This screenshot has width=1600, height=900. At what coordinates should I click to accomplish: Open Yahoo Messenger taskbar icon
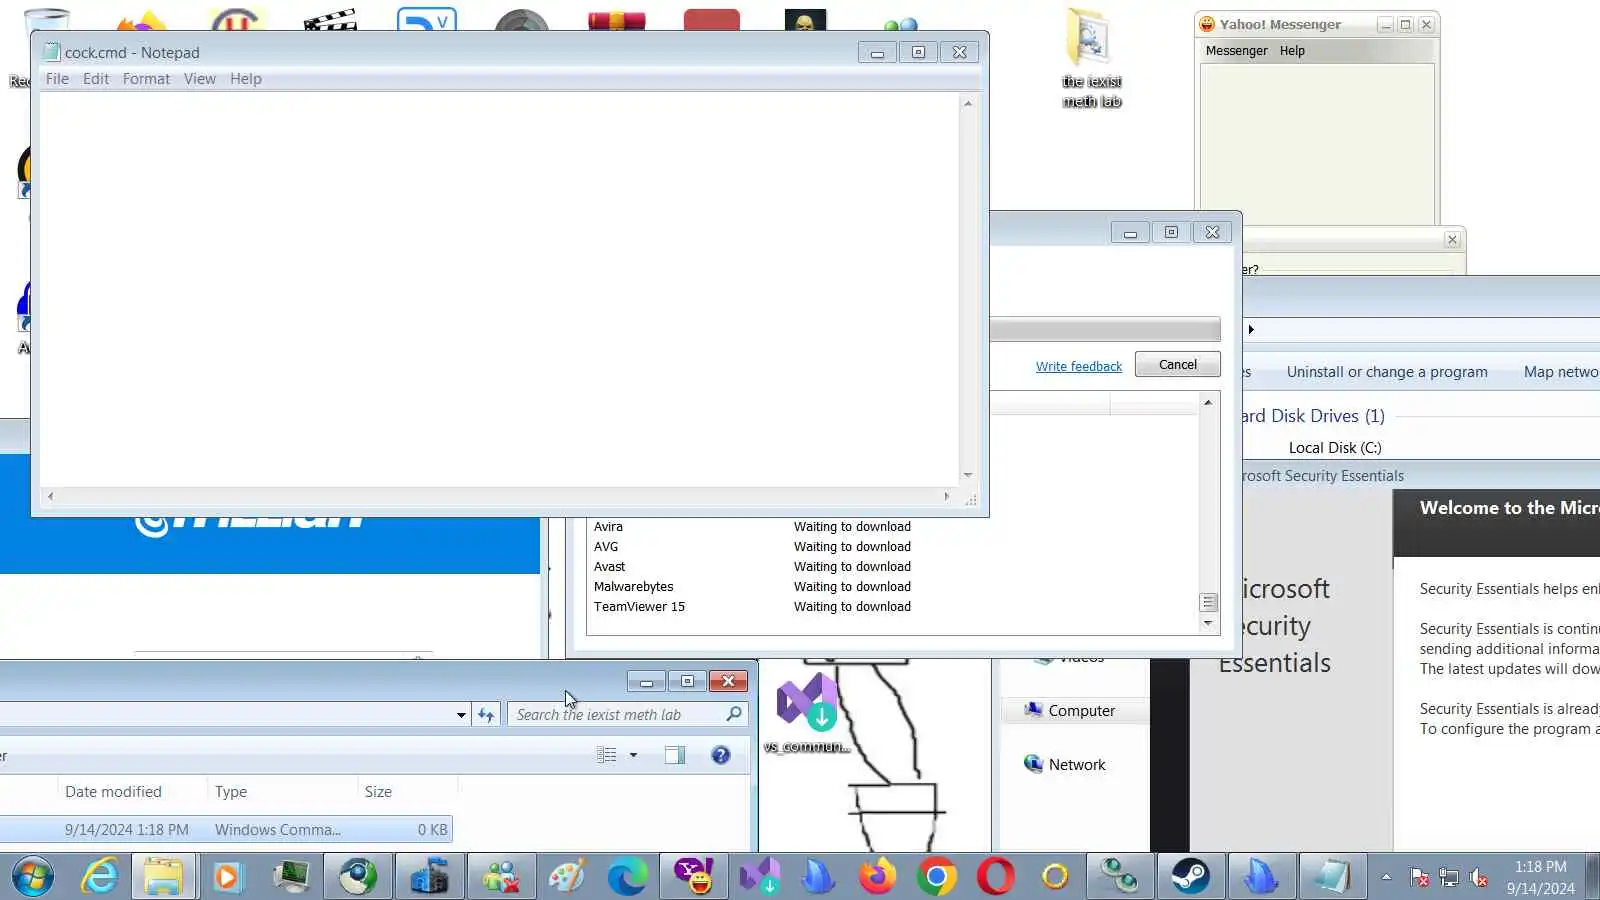694,877
